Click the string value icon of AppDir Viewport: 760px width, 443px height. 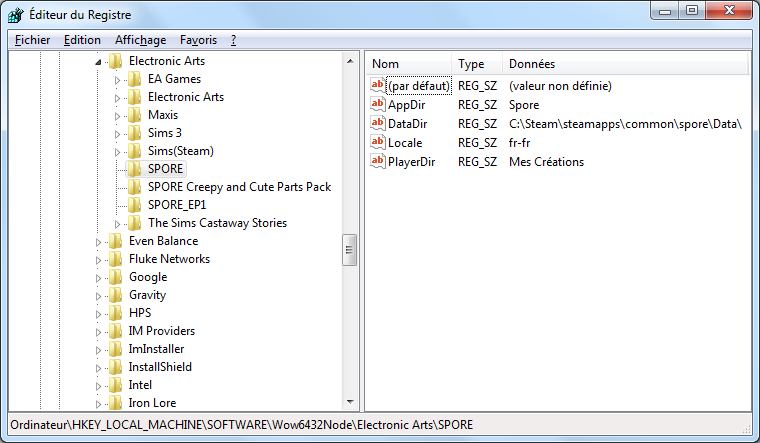[x=378, y=104]
